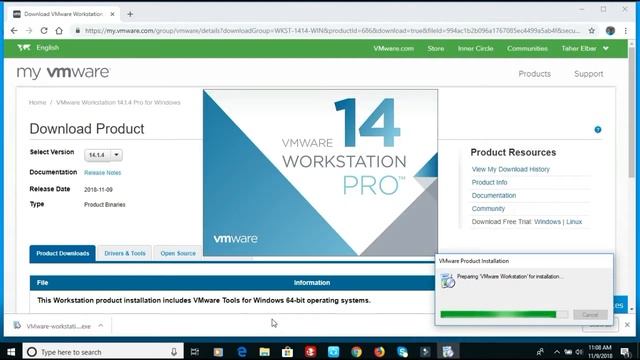The height and width of the screenshot is (360, 640).
Task: Open the Select Version 14.1.4 dropdown
Action: [x=103, y=155]
